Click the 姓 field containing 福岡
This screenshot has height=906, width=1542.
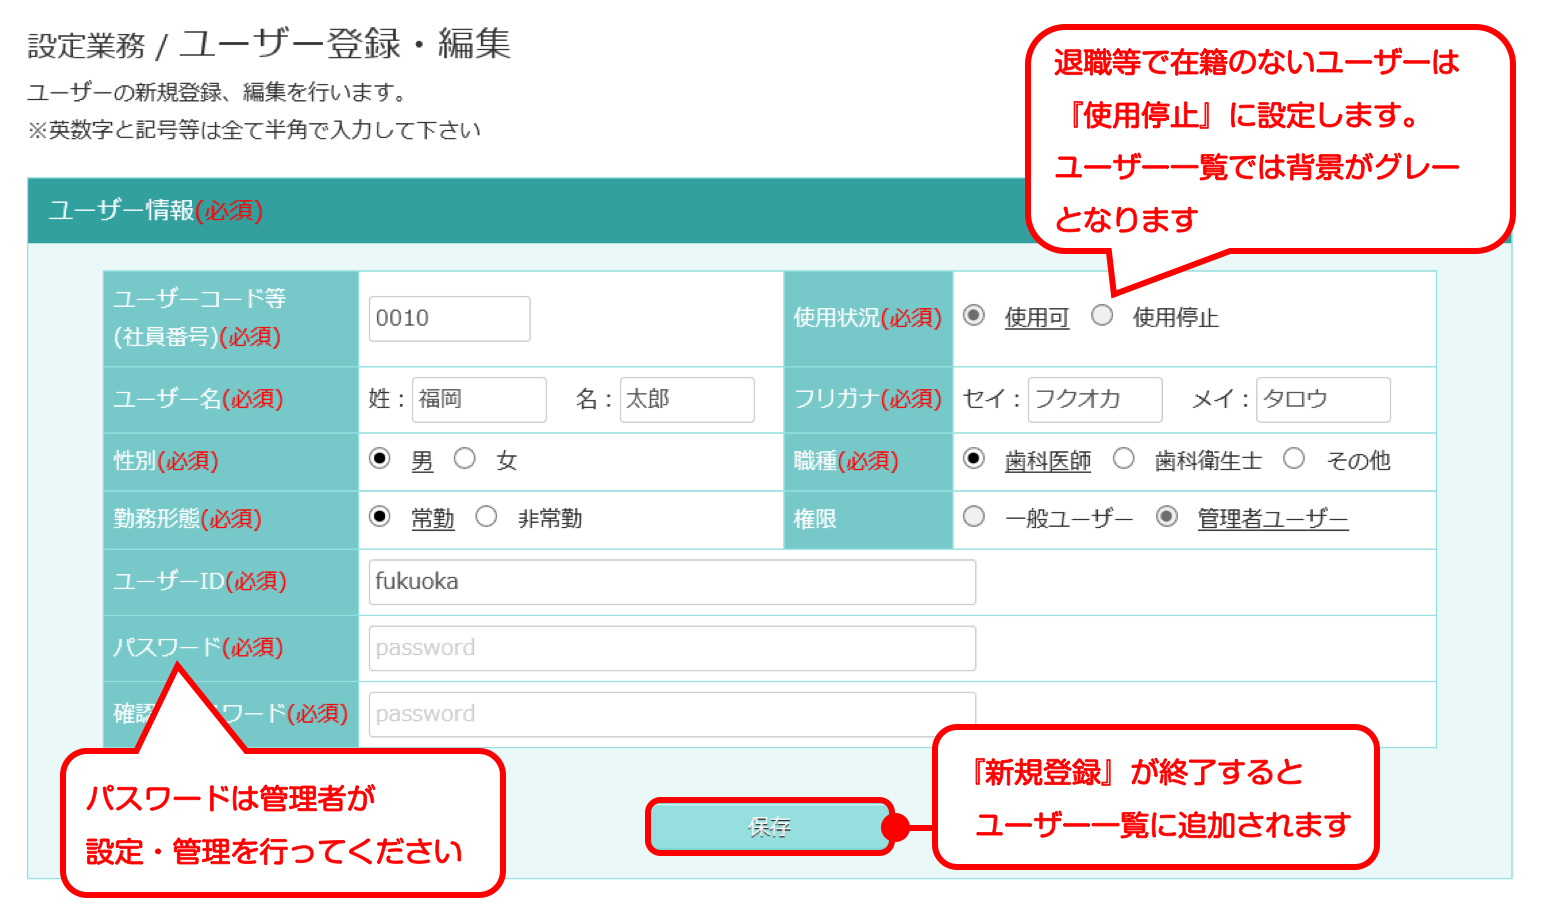pos(479,400)
